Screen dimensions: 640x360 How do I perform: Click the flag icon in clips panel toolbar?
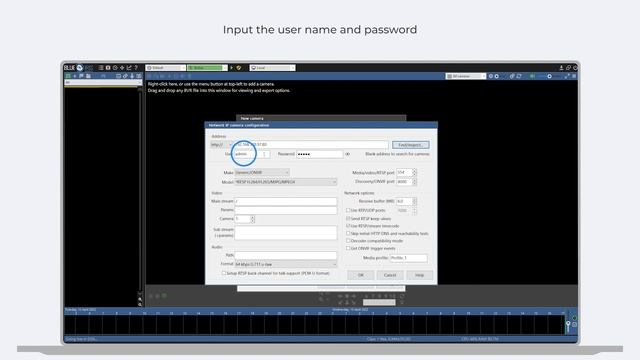coord(81,76)
